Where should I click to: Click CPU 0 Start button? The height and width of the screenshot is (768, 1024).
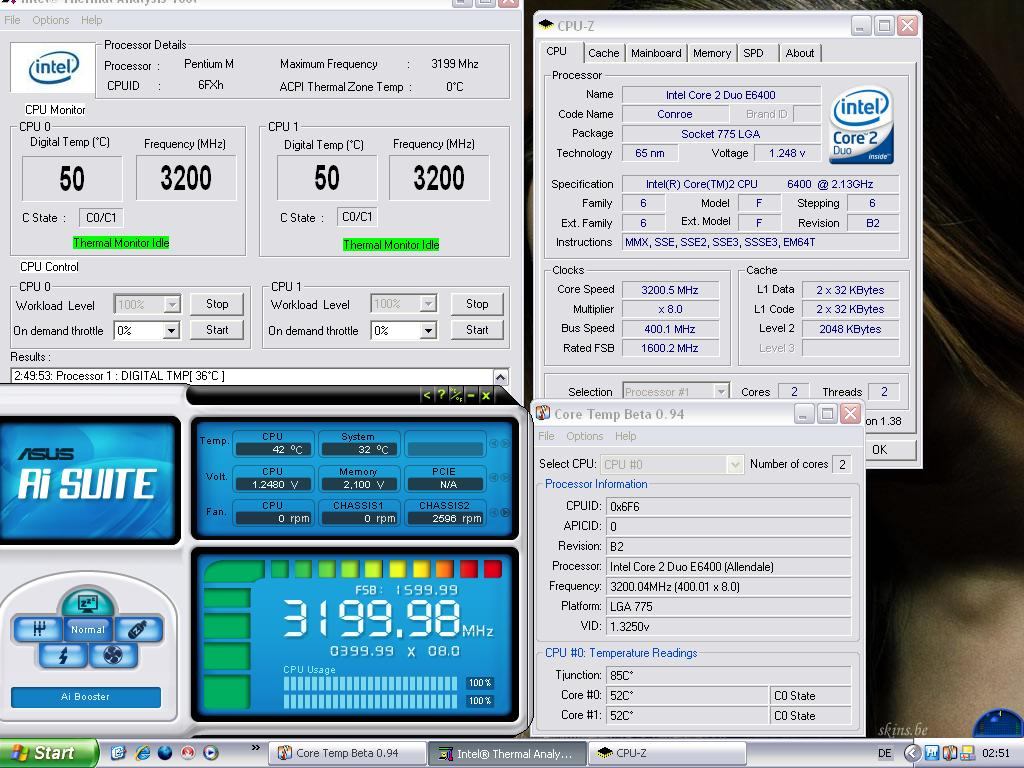[217, 330]
